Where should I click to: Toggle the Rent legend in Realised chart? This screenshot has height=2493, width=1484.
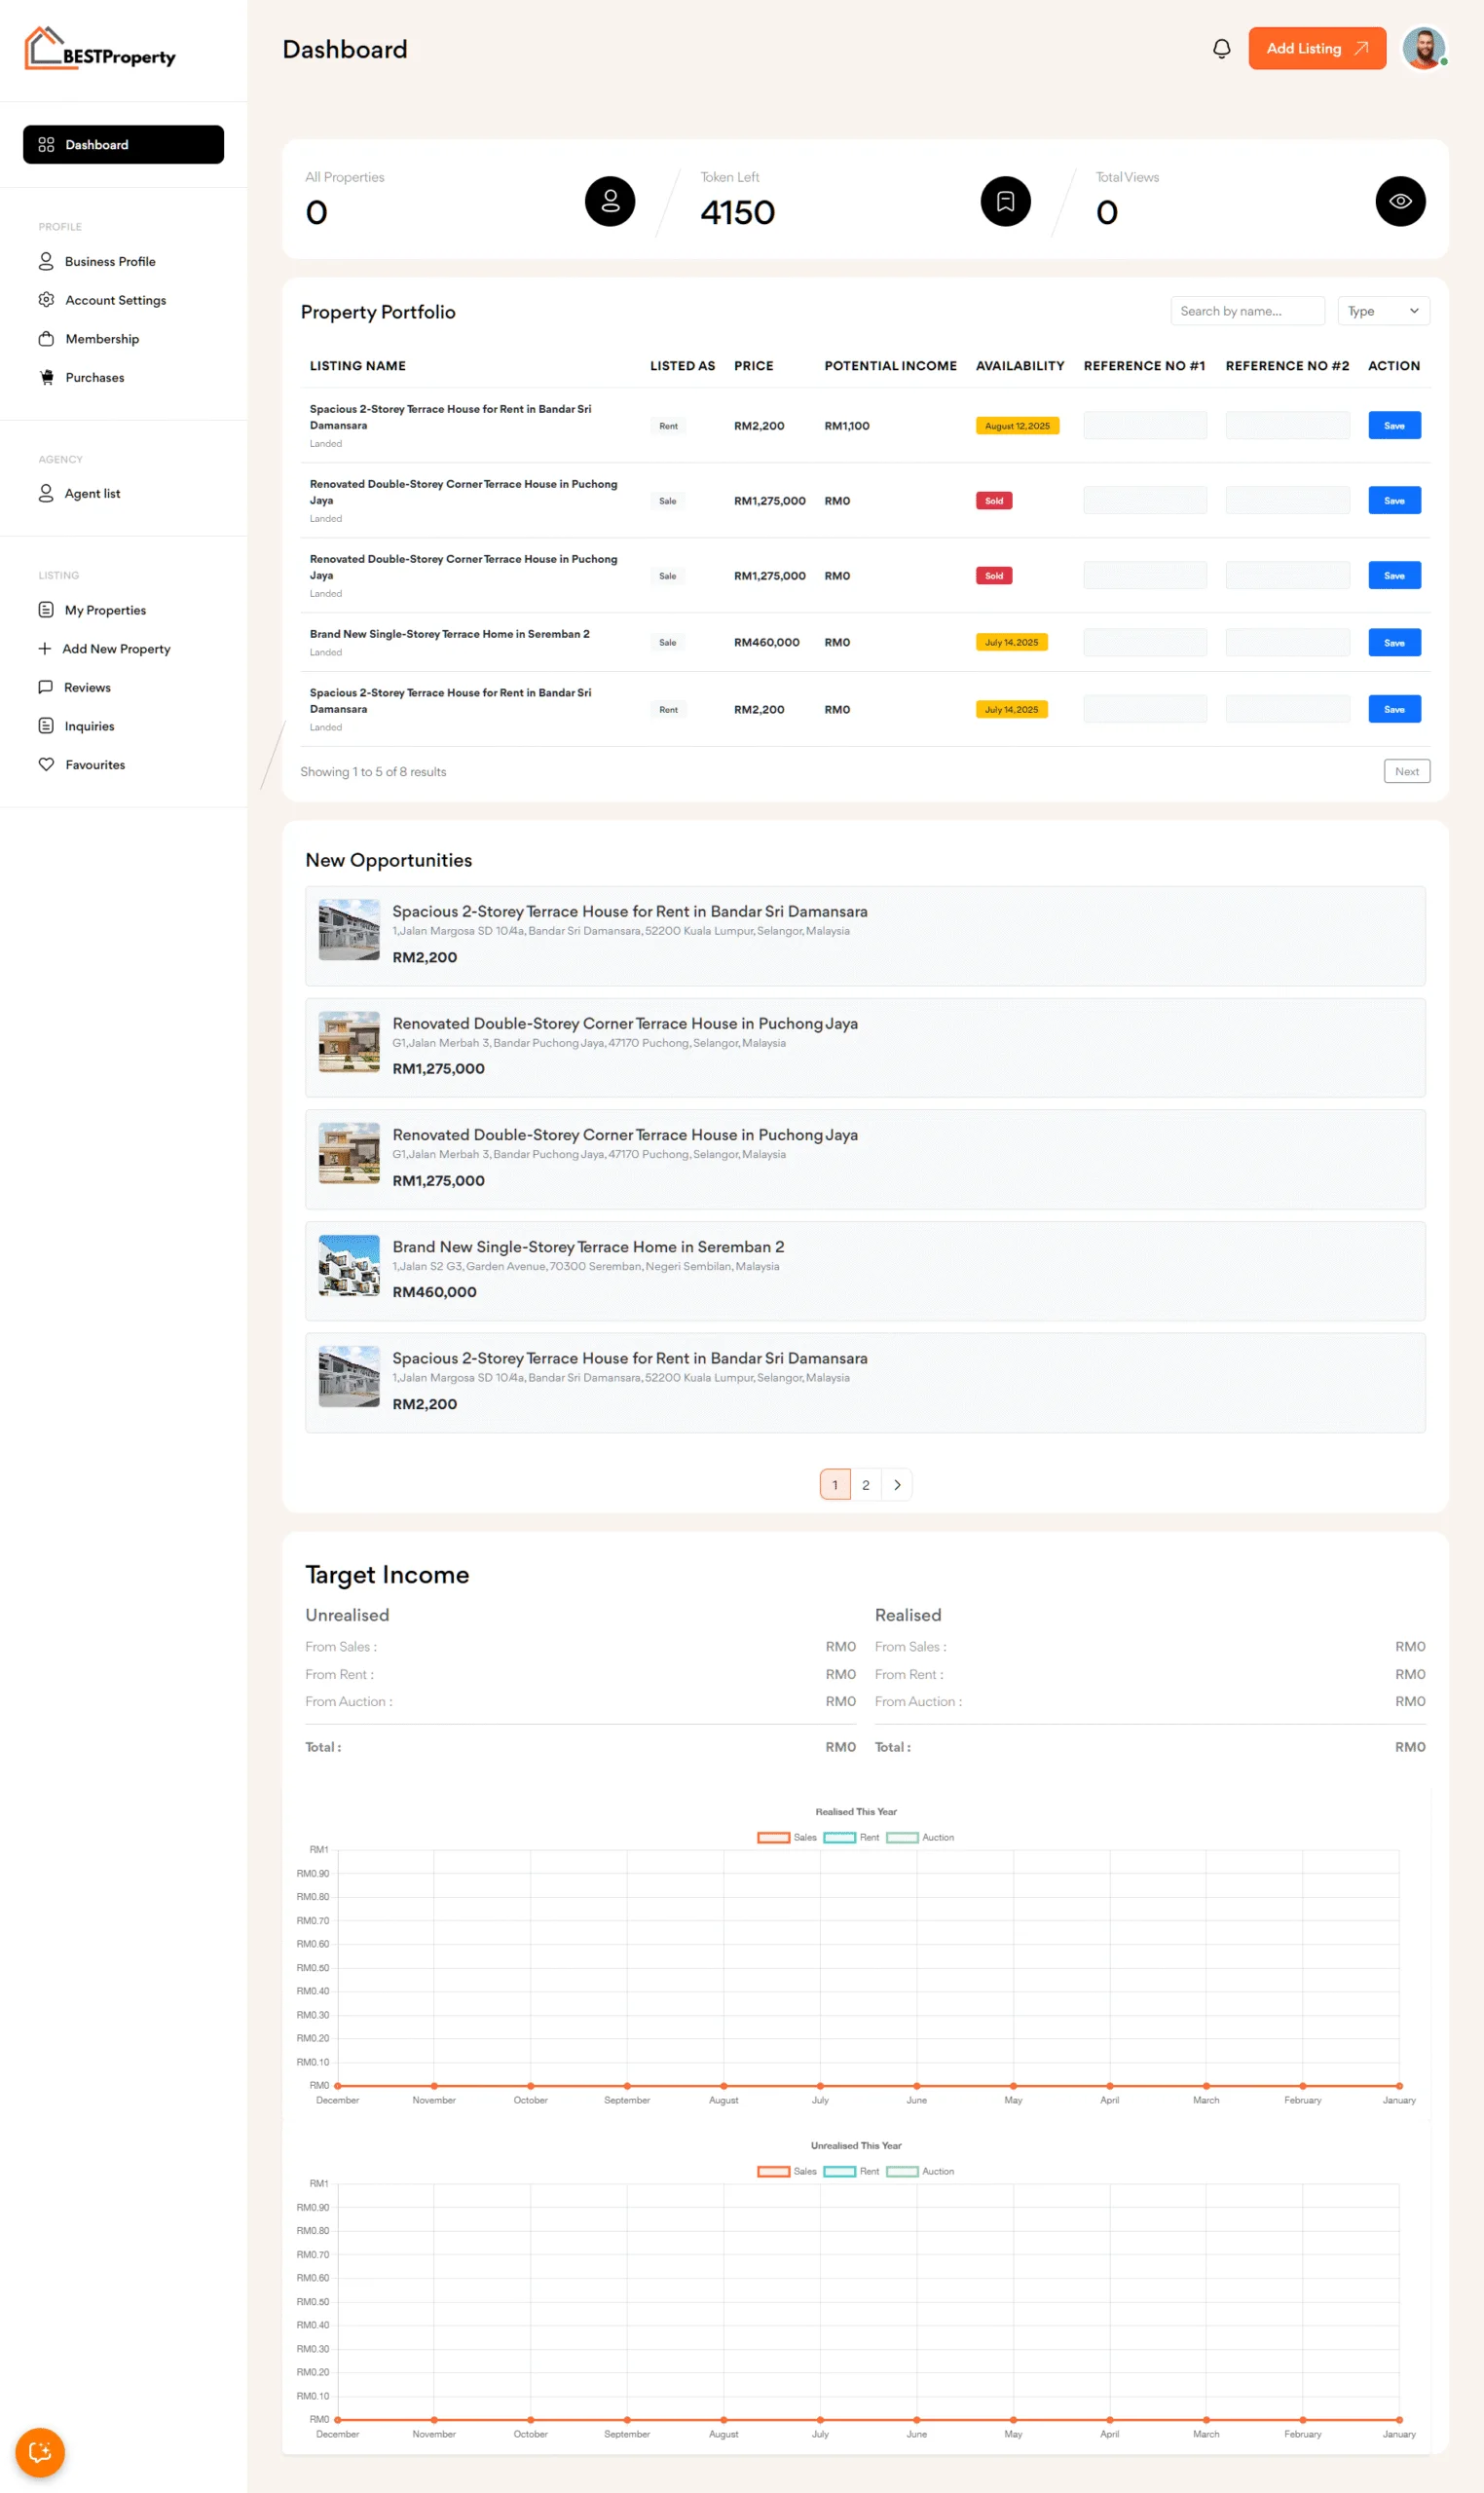[x=851, y=1838]
